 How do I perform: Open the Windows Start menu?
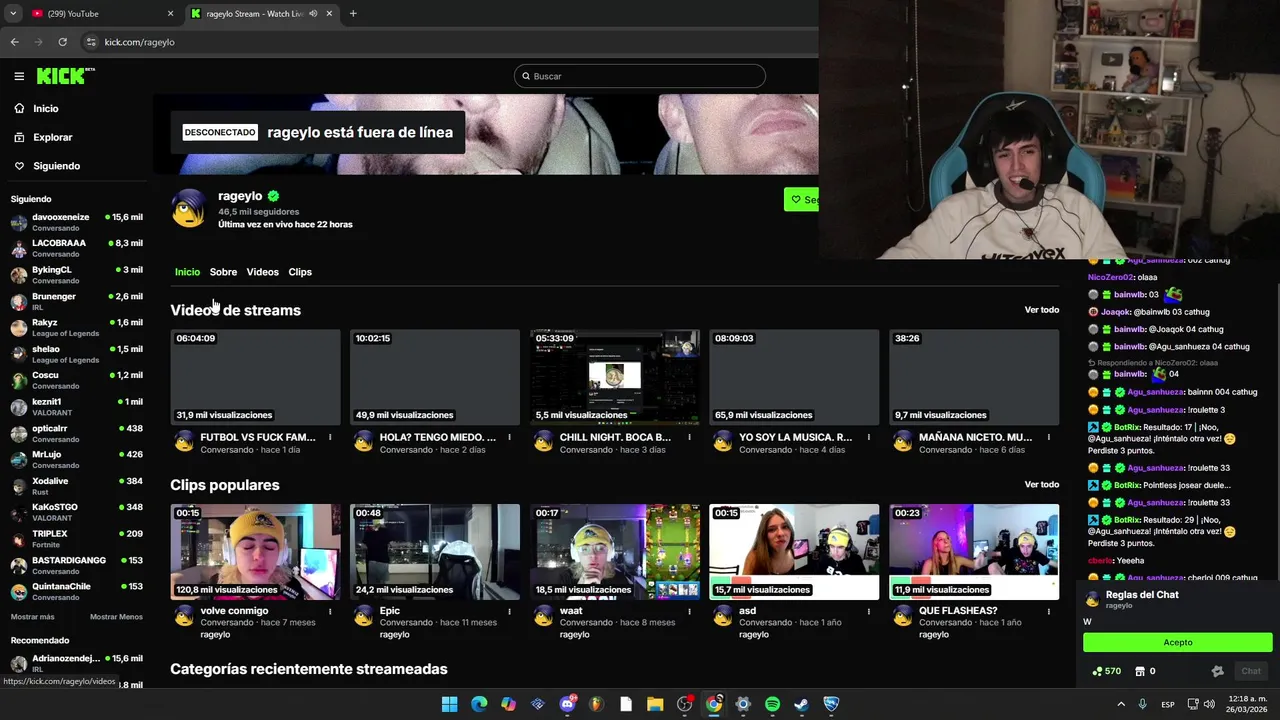[450, 704]
